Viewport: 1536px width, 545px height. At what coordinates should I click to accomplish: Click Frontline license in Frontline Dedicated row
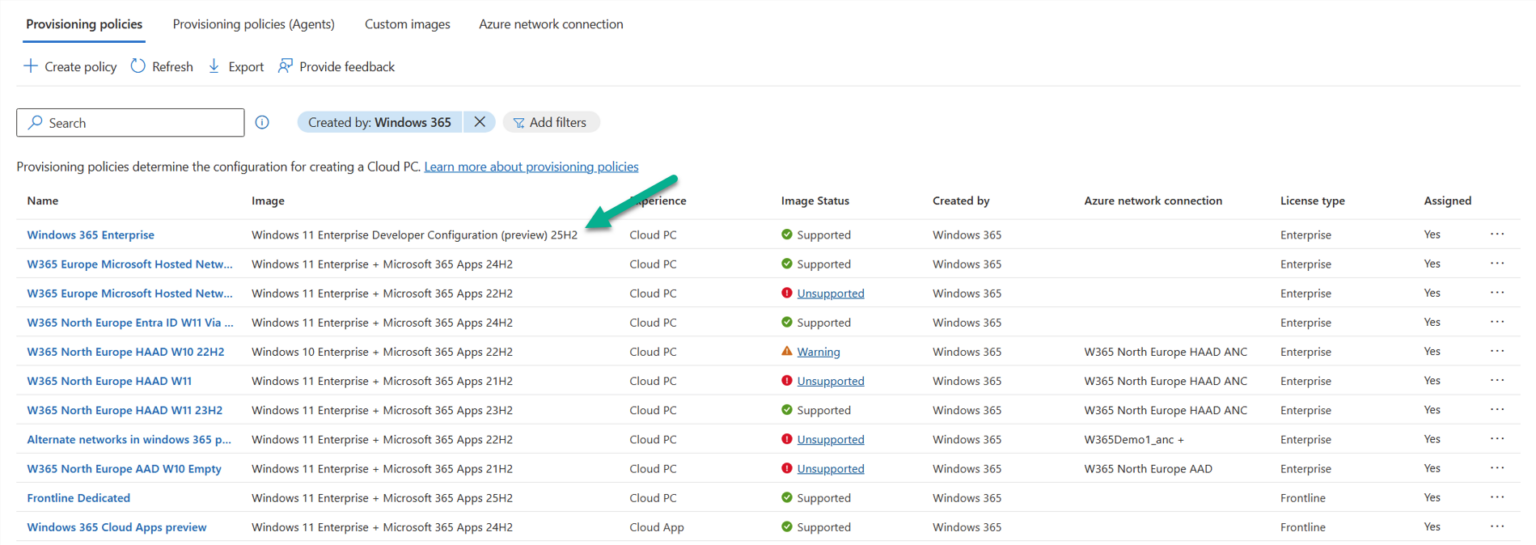(1303, 498)
